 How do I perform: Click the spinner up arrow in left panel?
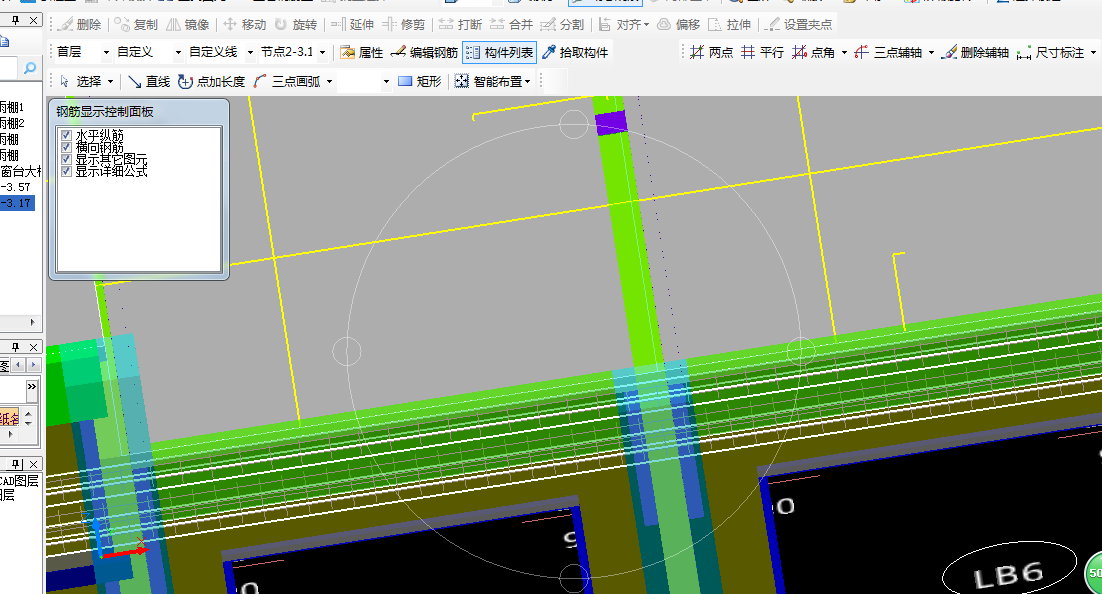click(x=28, y=413)
